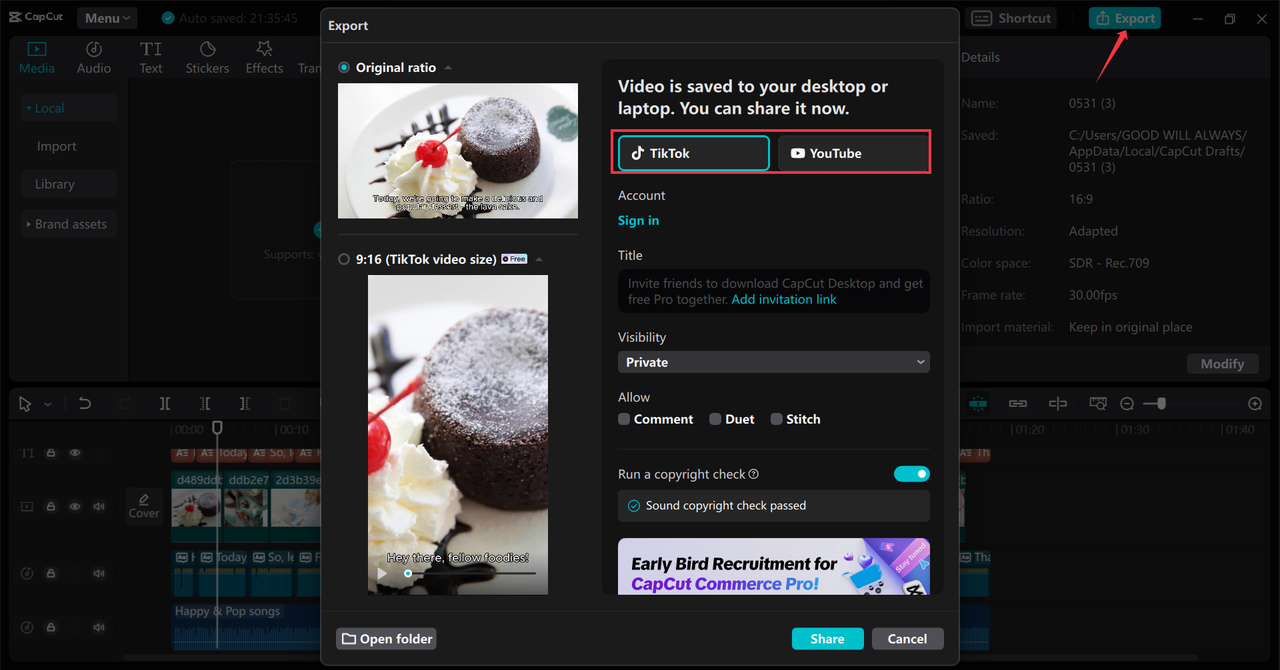Select the pointer selection tool in timeline

tap(27, 404)
